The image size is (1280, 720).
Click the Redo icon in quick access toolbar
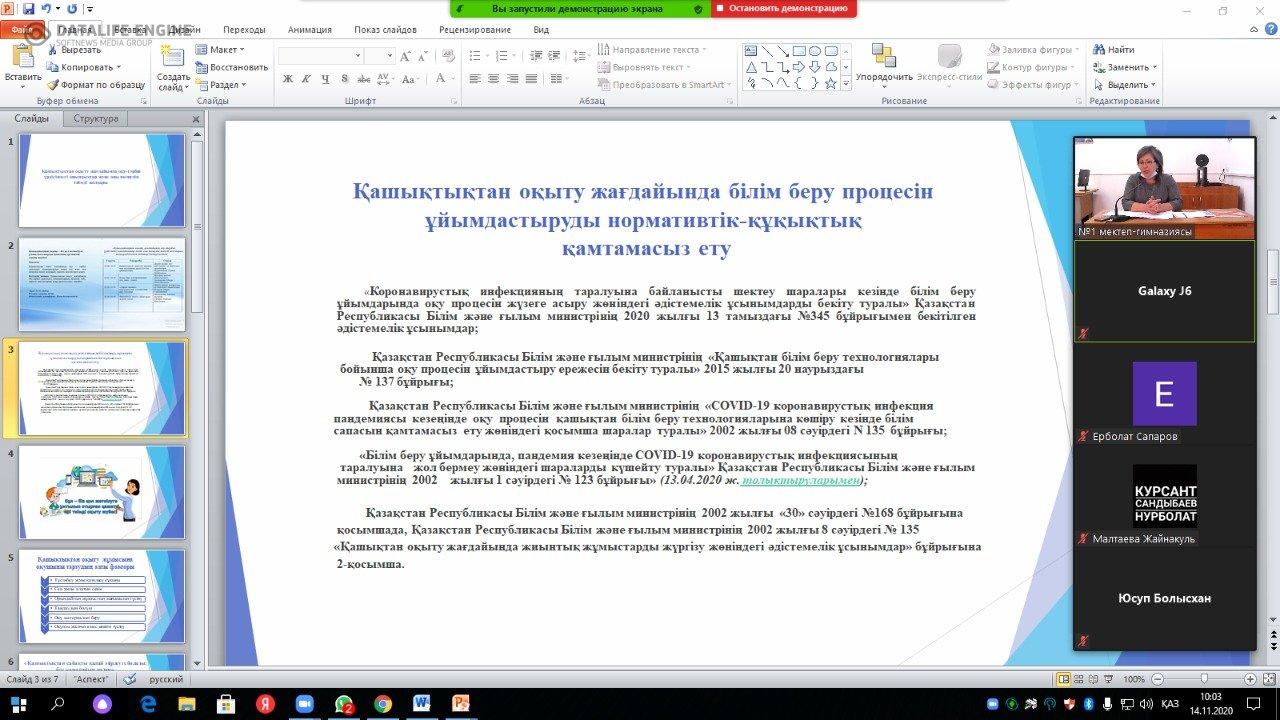(x=72, y=9)
